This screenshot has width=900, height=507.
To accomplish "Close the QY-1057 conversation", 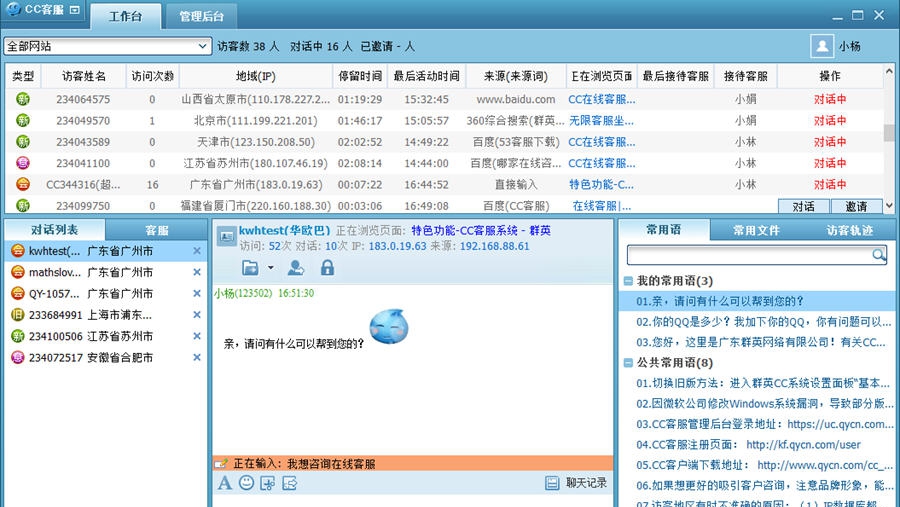I will pos(197,293).
